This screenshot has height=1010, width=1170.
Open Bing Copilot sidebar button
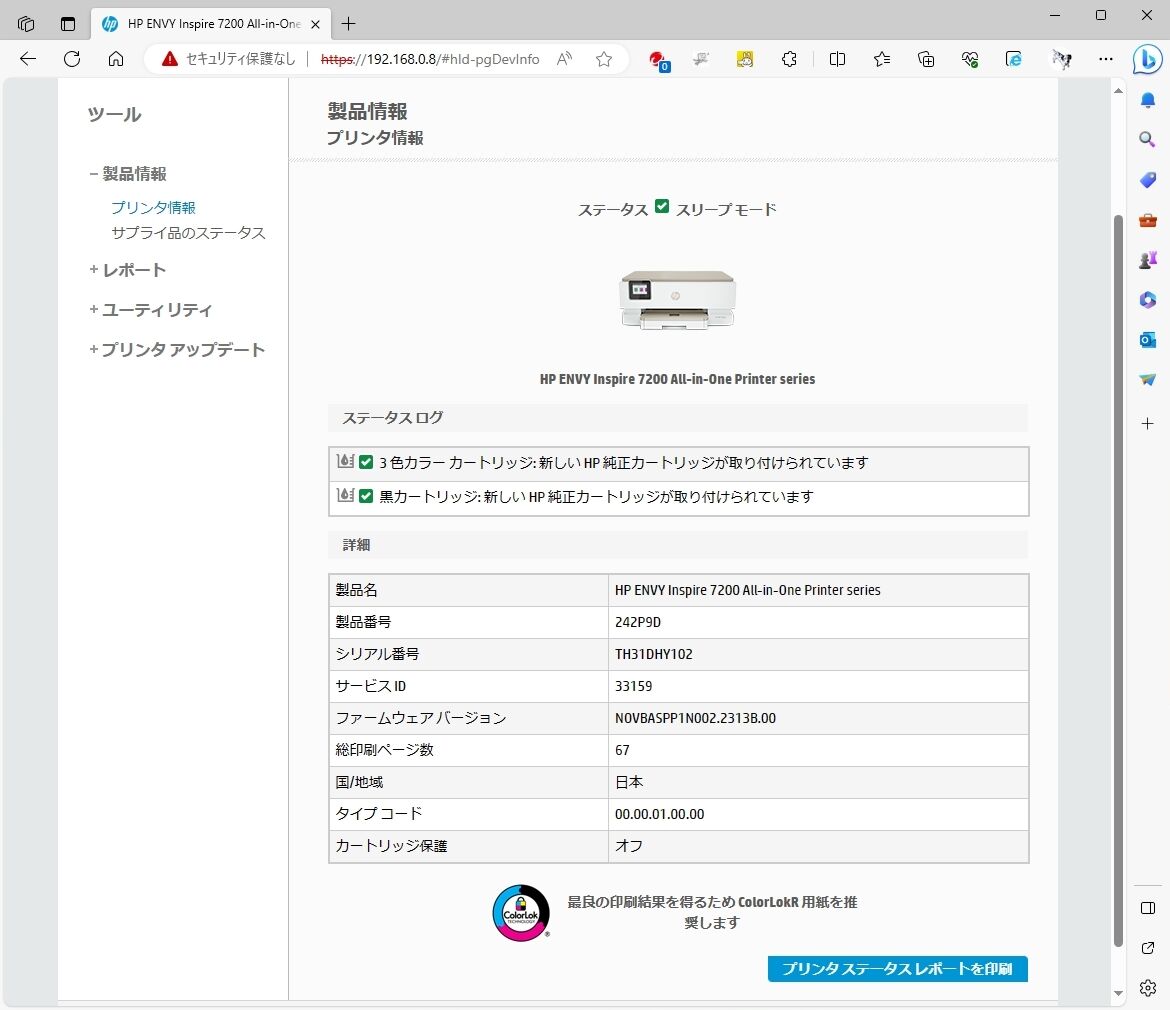click(x=1147, y=59)
